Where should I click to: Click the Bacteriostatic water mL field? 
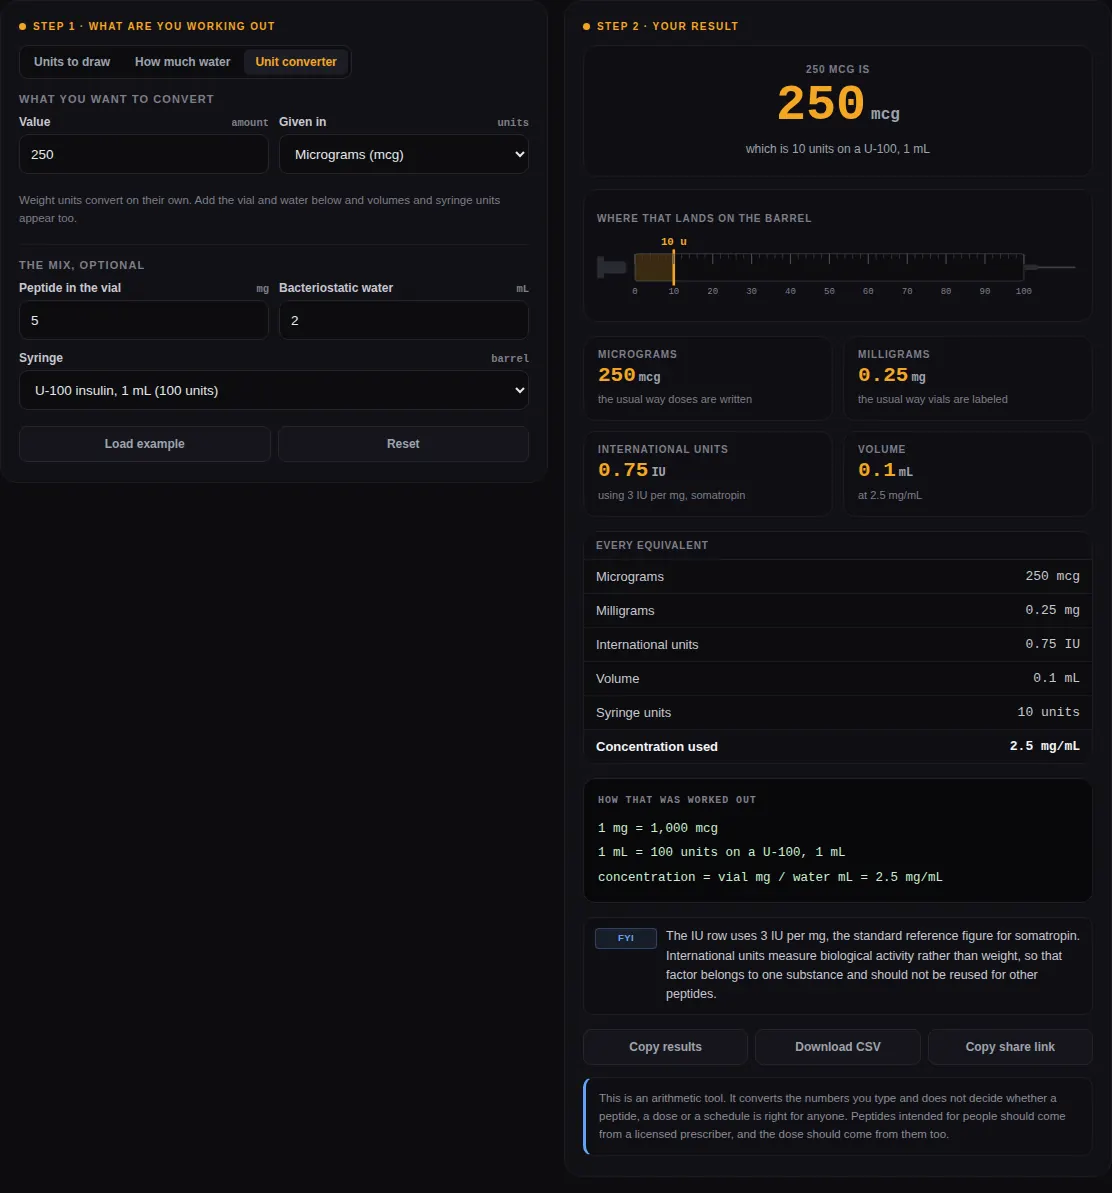(x=404, y=320)
